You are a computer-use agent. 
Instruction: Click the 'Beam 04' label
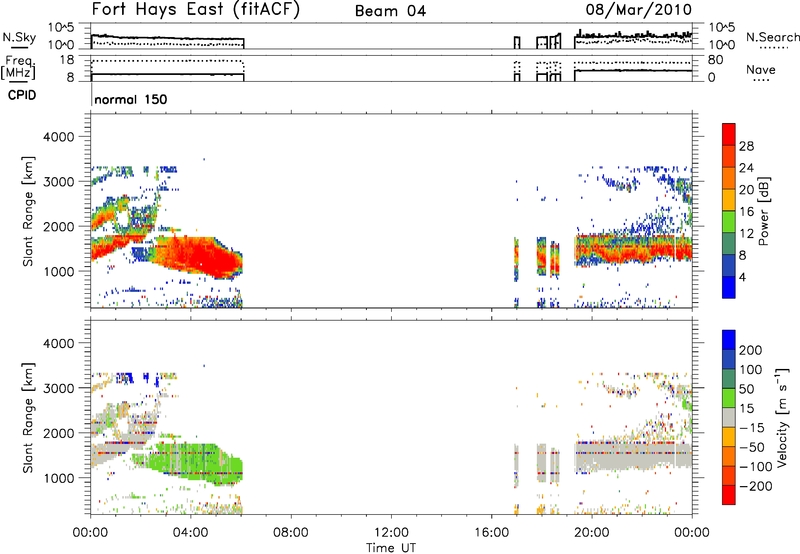390,11
